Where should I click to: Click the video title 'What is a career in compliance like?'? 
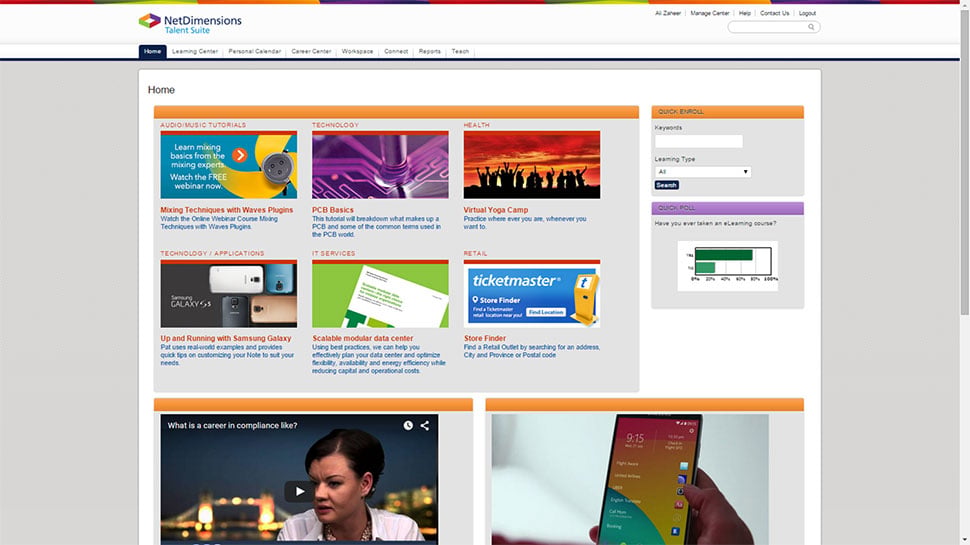click(x=233, y=426)
